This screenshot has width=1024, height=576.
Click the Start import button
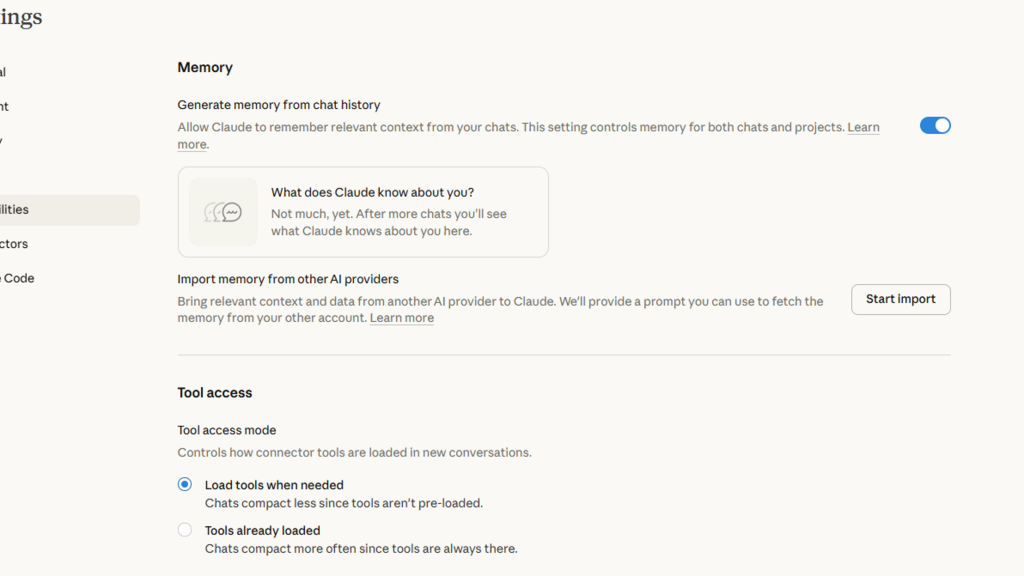tap(900, 299)
